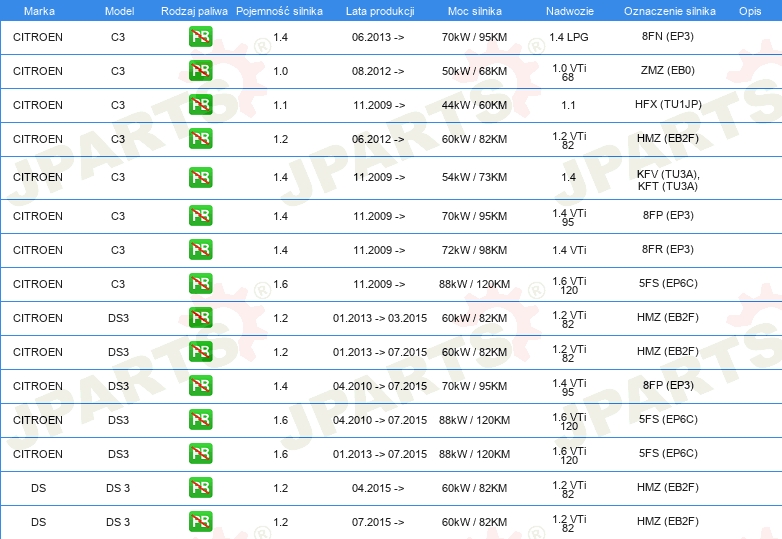Click the fuel icon in the C3 8FP (EP3) row
The height and width of the screenshot is (539, 782).
coord(200,215)
